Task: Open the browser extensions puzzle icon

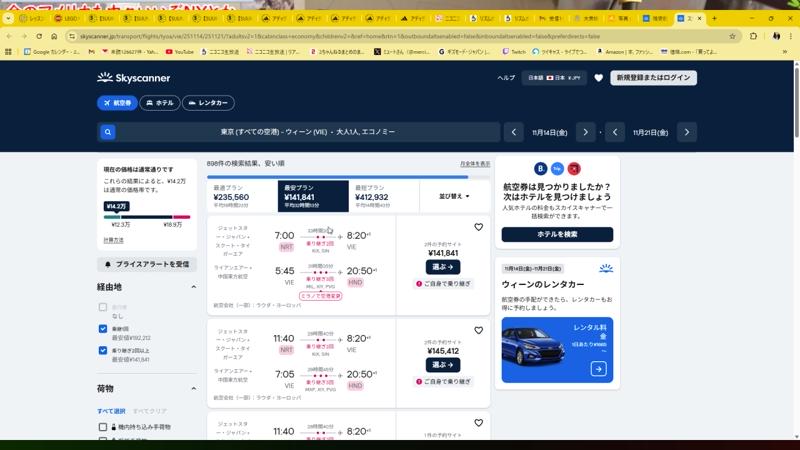Action: tap(754, 36)
